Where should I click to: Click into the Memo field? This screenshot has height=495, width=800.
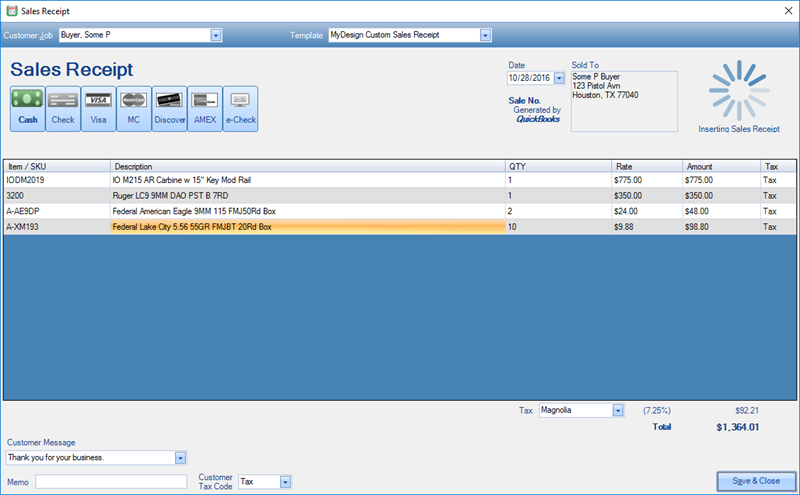point(111,482)
